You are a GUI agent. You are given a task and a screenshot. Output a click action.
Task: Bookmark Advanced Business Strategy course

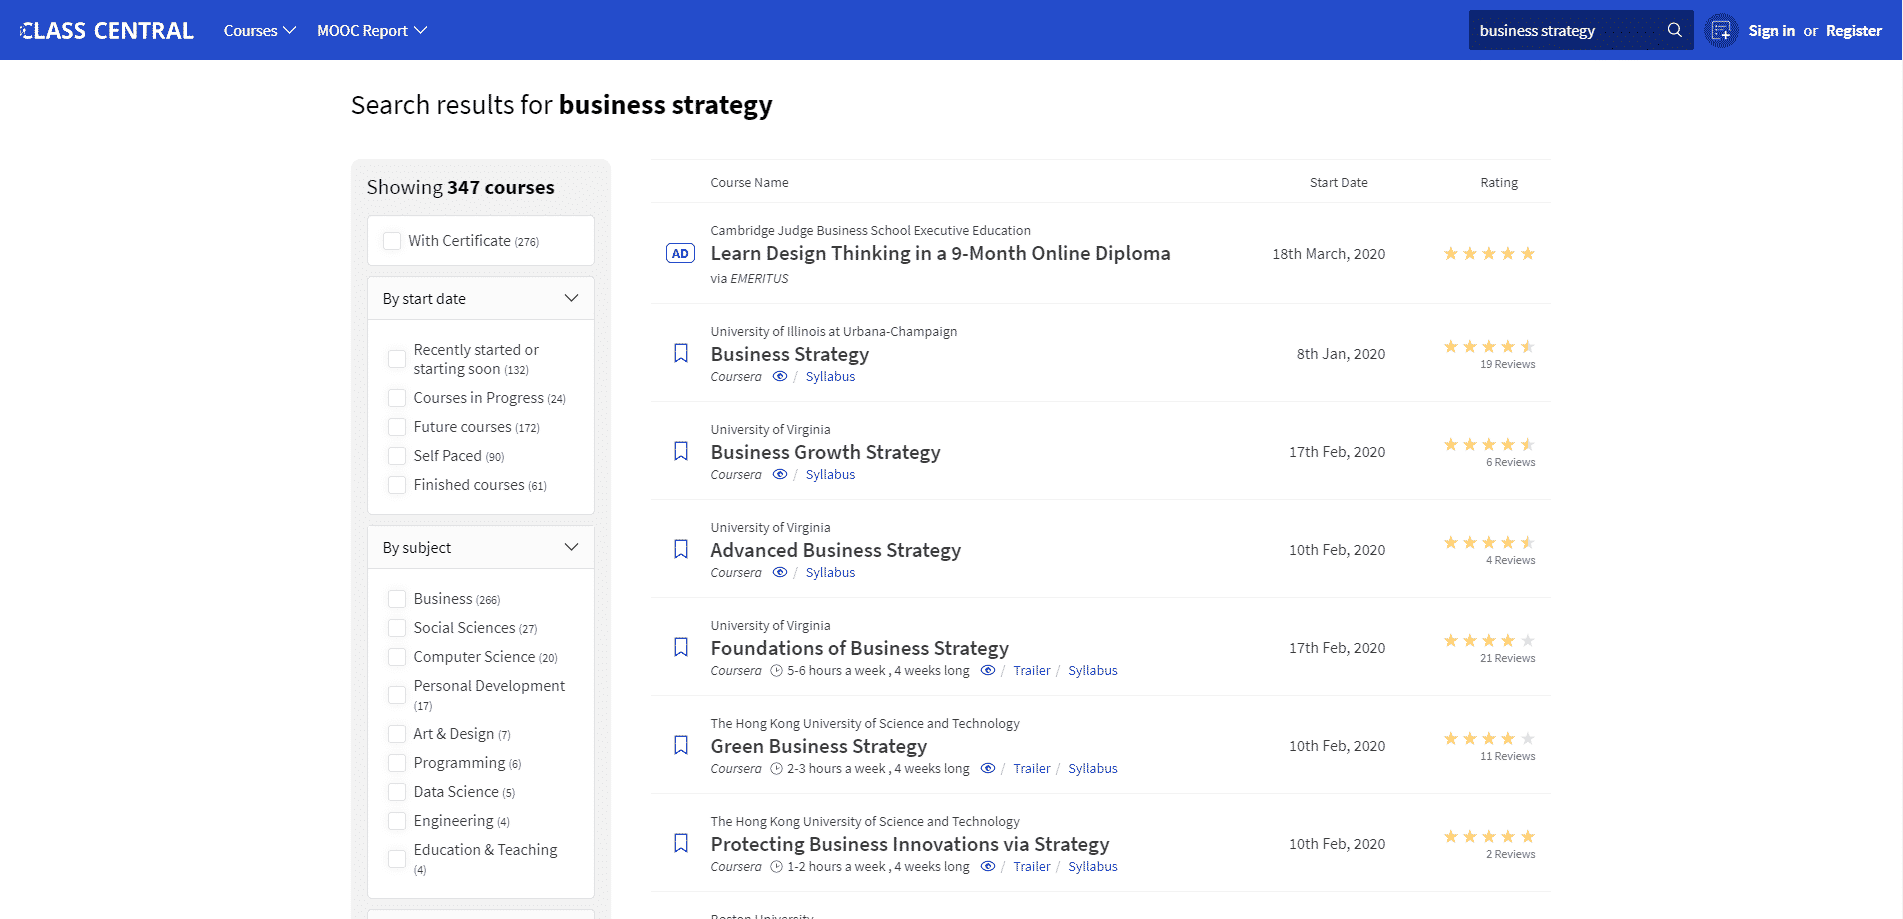point(681,549)
